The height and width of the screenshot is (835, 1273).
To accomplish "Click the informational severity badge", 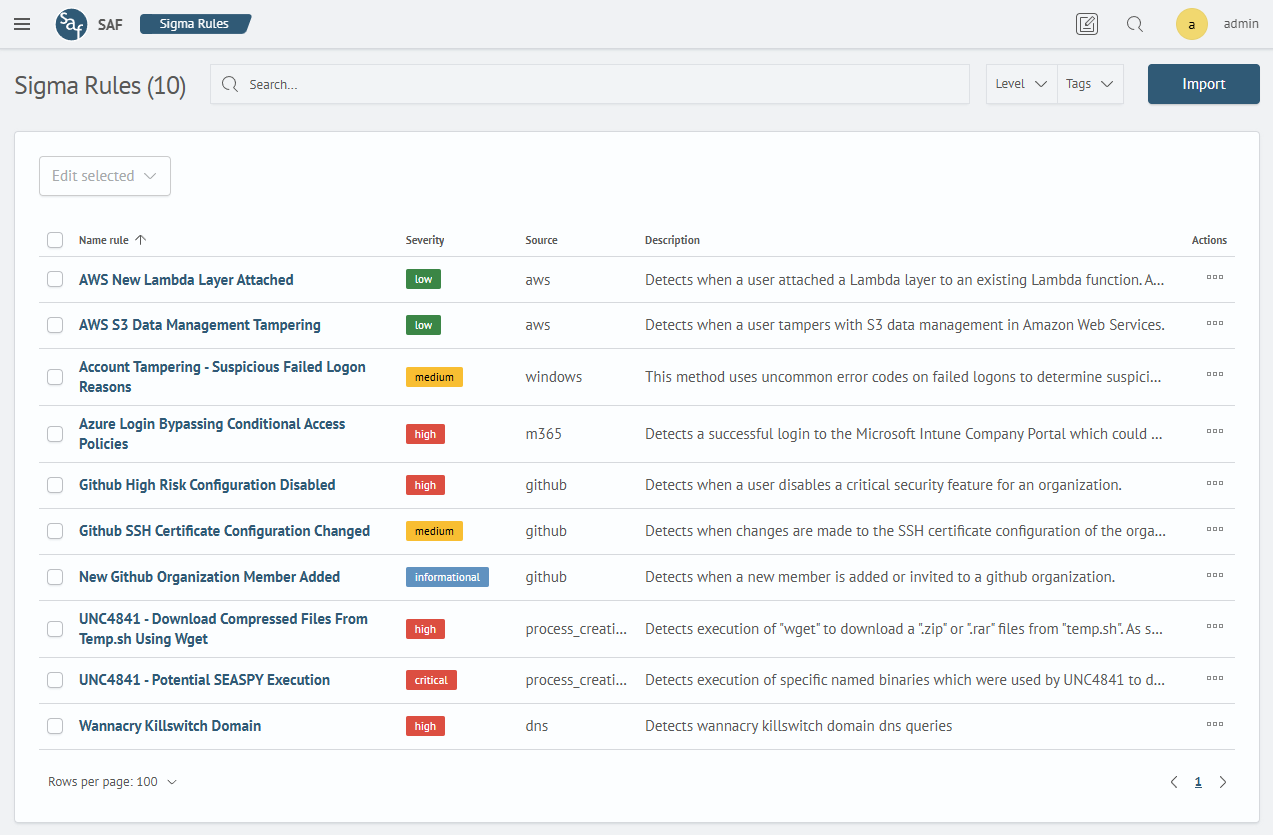I will coord(447,577).
